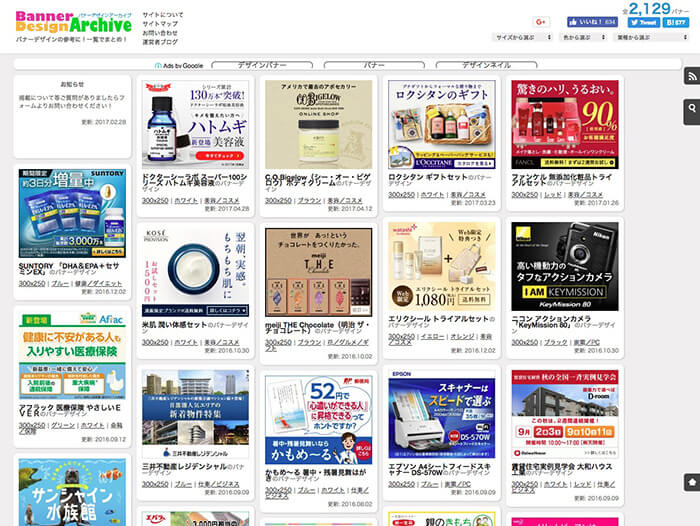Open the red ファンケル 90% banner image
This screenshot has width=700, height=526.
(x=565, y=125)
